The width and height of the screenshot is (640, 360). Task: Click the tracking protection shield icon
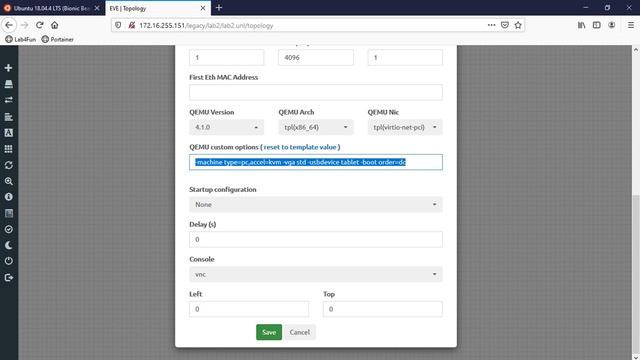[118, 25]
